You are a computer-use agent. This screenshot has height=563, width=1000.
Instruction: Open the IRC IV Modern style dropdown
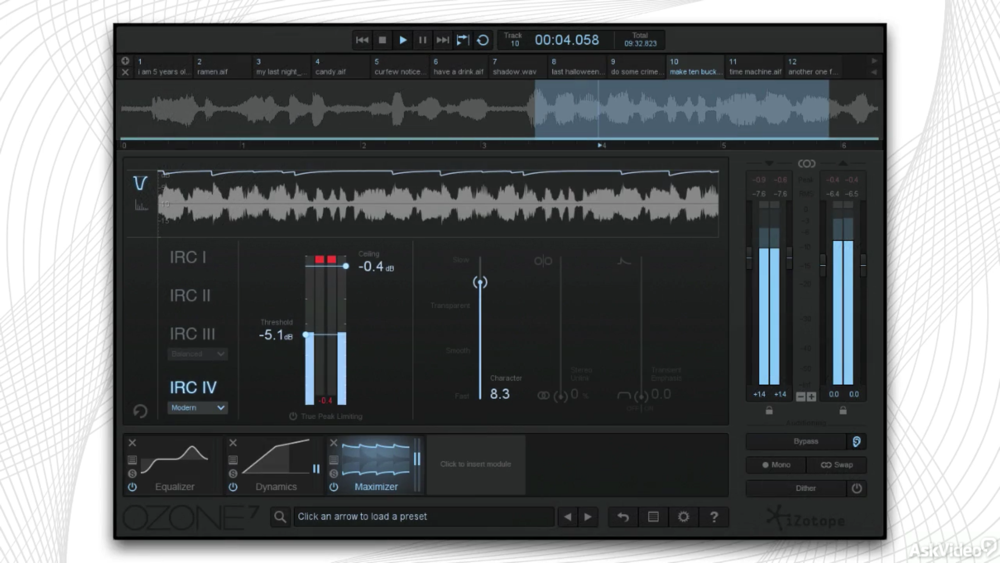pyautogui.click(x=197, y=408)
